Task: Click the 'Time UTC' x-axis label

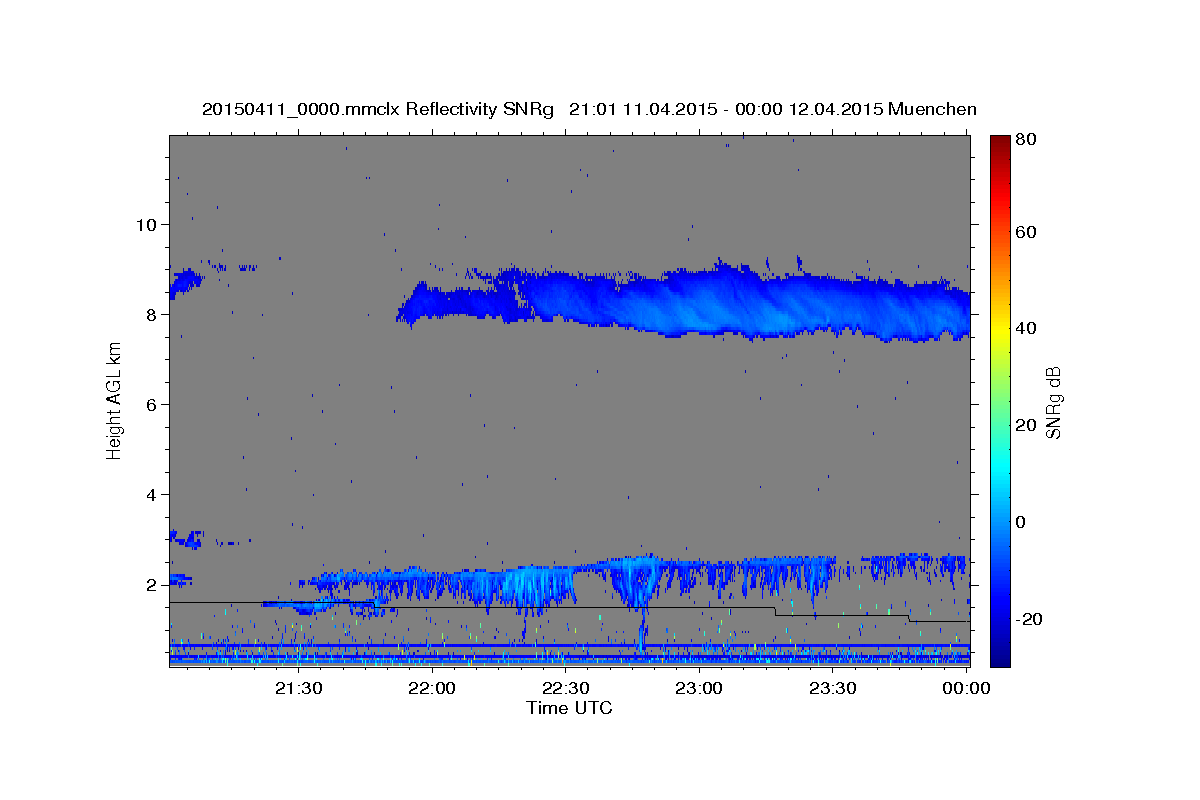Action: click(569, 708)
